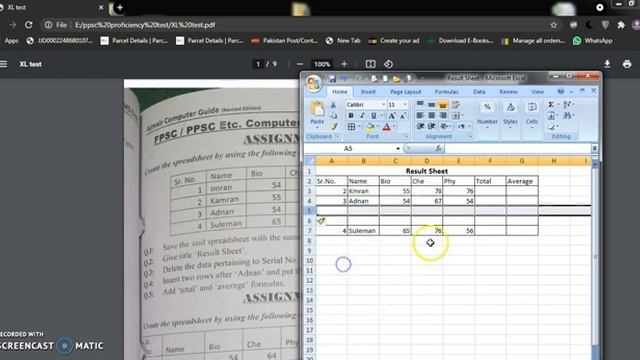Click the AutoSum sigma icon
This screenshot has height=360, width=640.
(x=551, y=105)
